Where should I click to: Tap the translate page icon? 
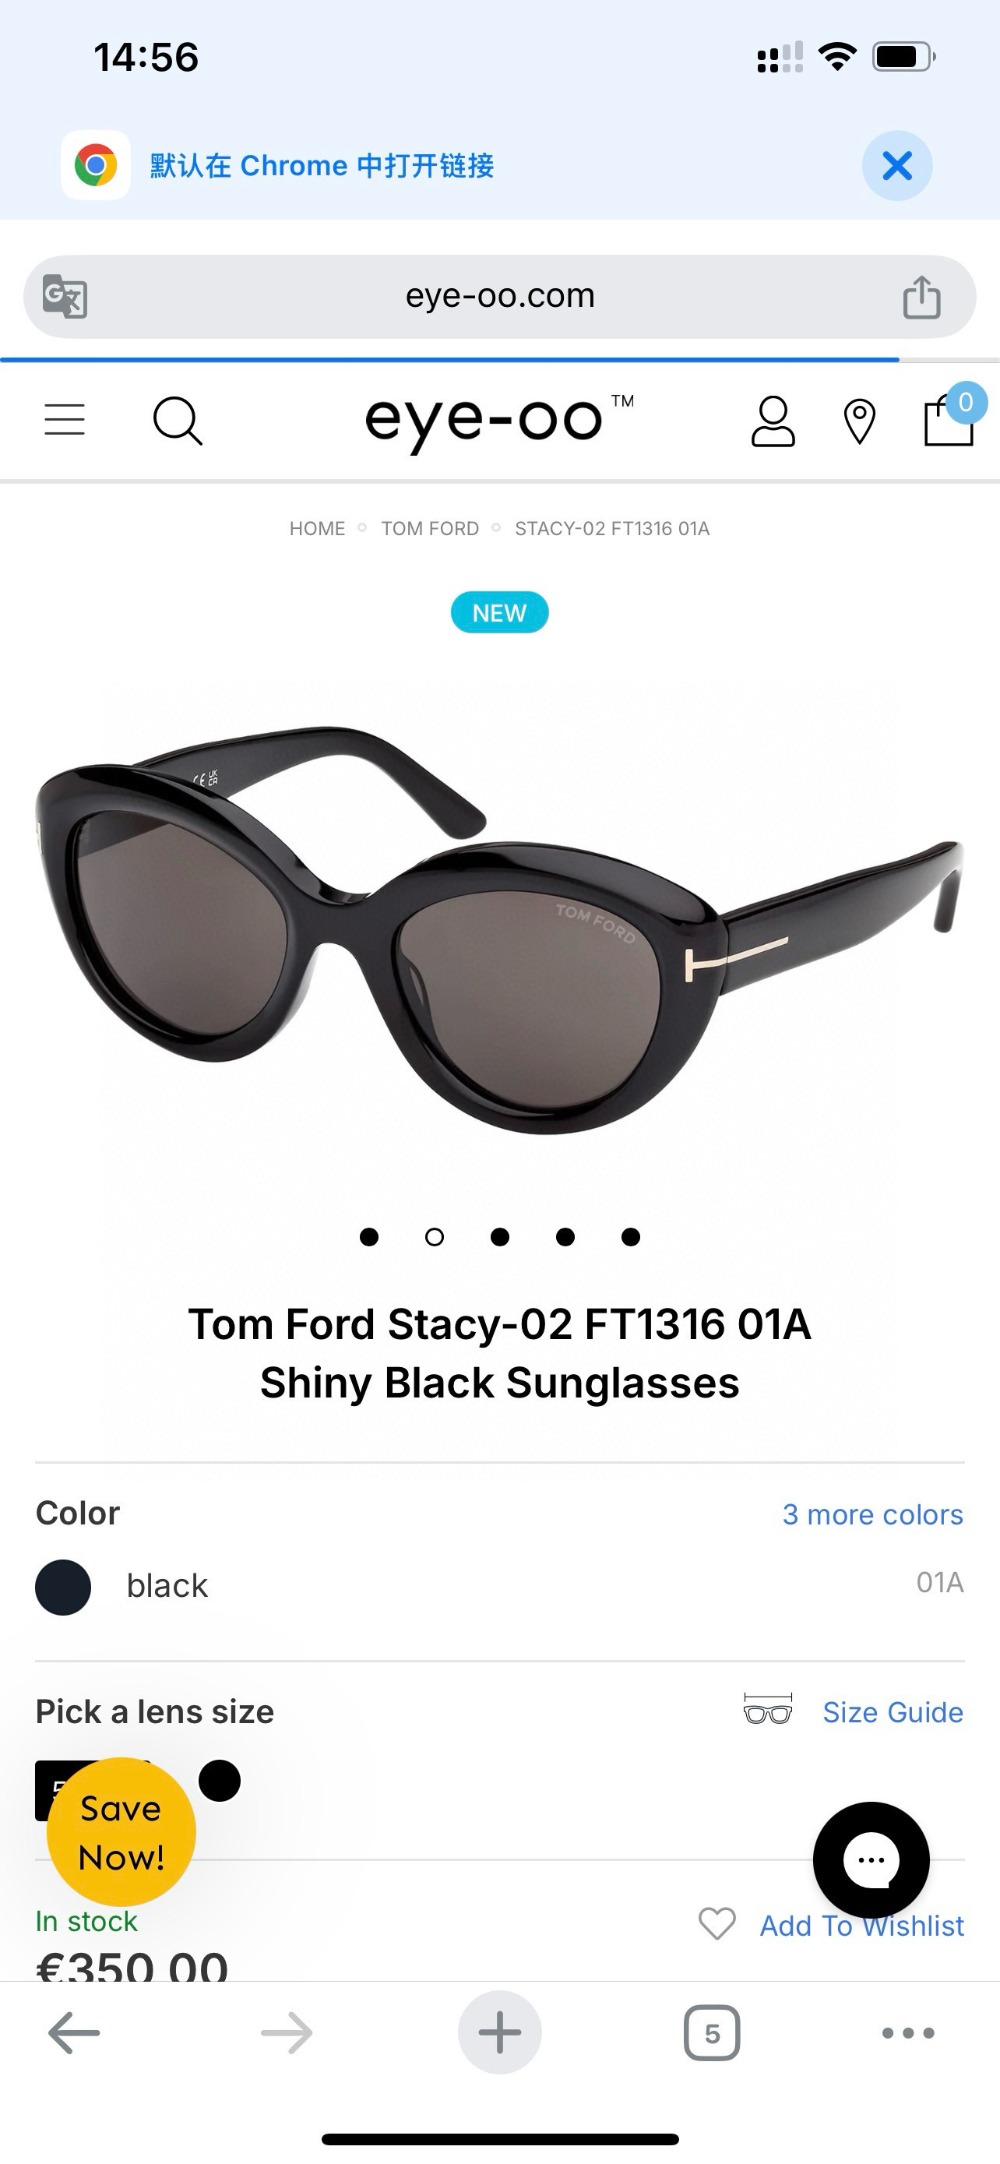(66, 296)
